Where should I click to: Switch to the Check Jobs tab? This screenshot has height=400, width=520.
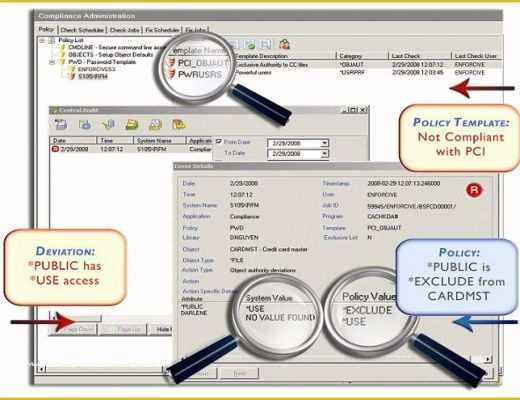click(x=124, y=30)
